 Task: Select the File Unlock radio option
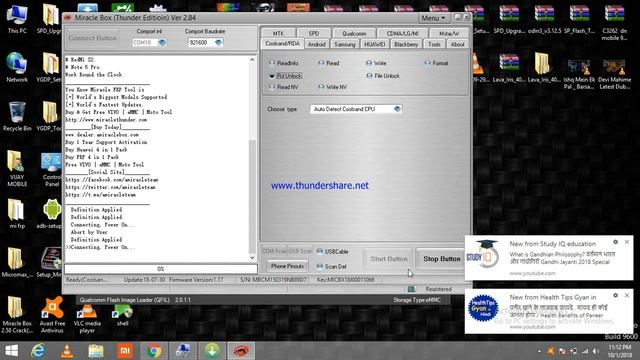tap(382, 76)
